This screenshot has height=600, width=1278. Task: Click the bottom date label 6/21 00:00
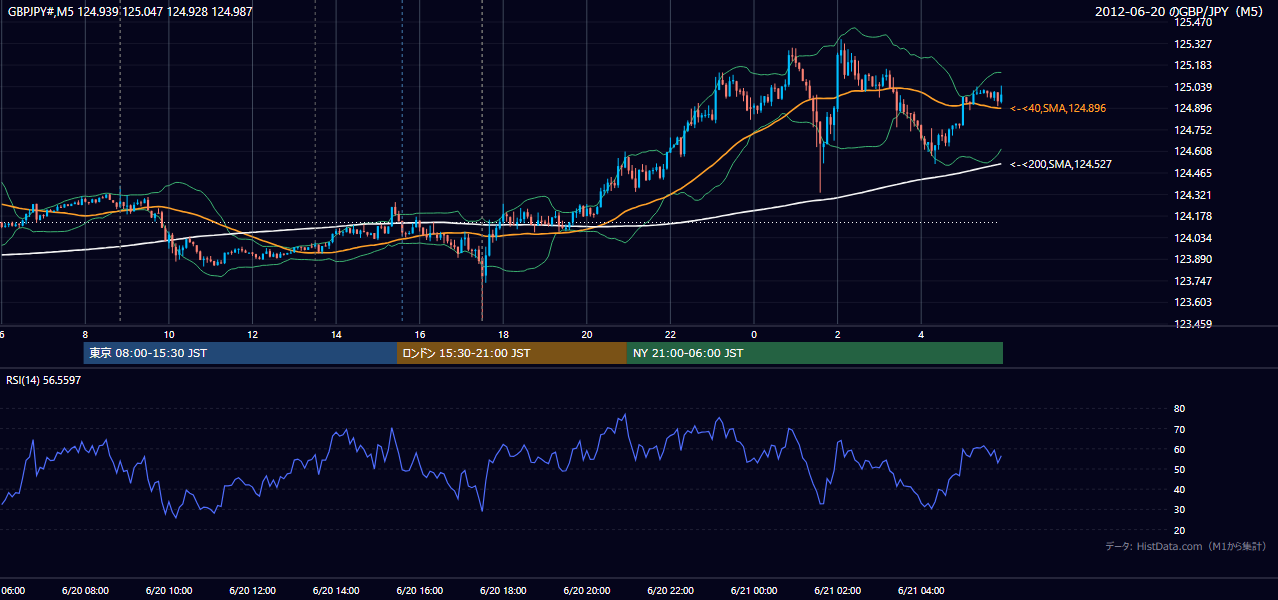pyautogui.click(x=753, y=591)
